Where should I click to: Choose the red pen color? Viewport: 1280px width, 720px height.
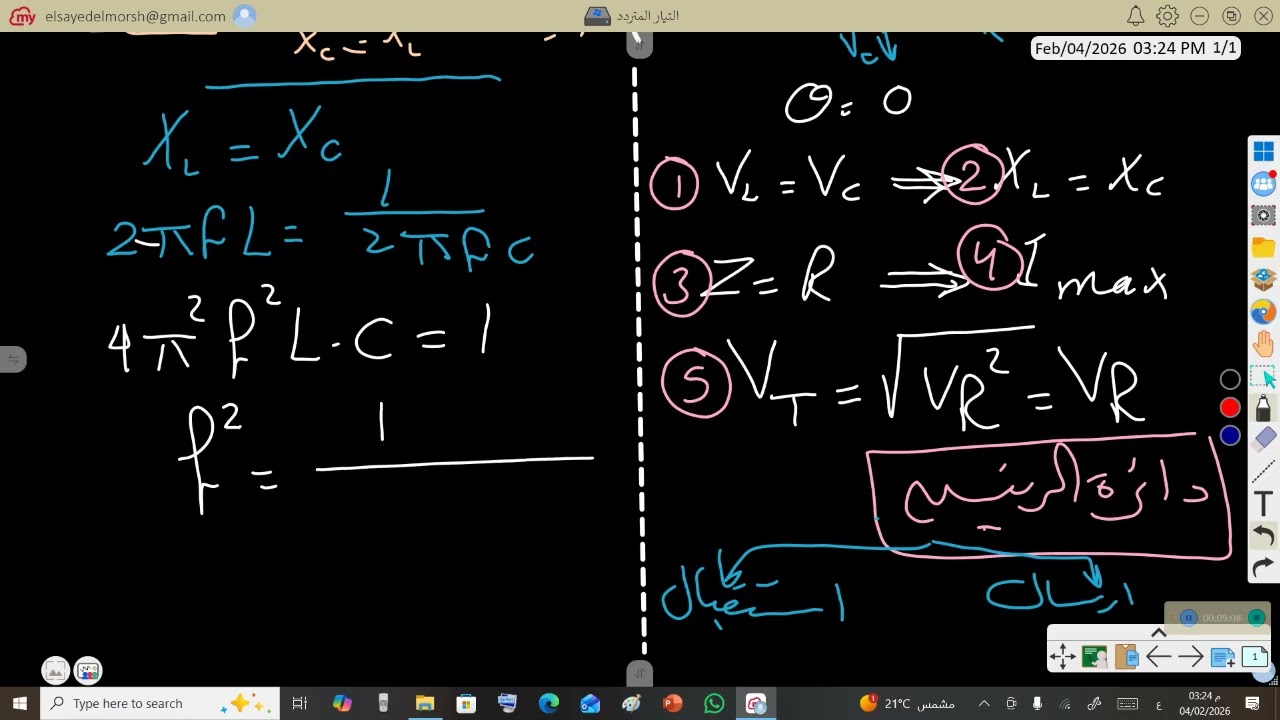[x=1230, y=407]
